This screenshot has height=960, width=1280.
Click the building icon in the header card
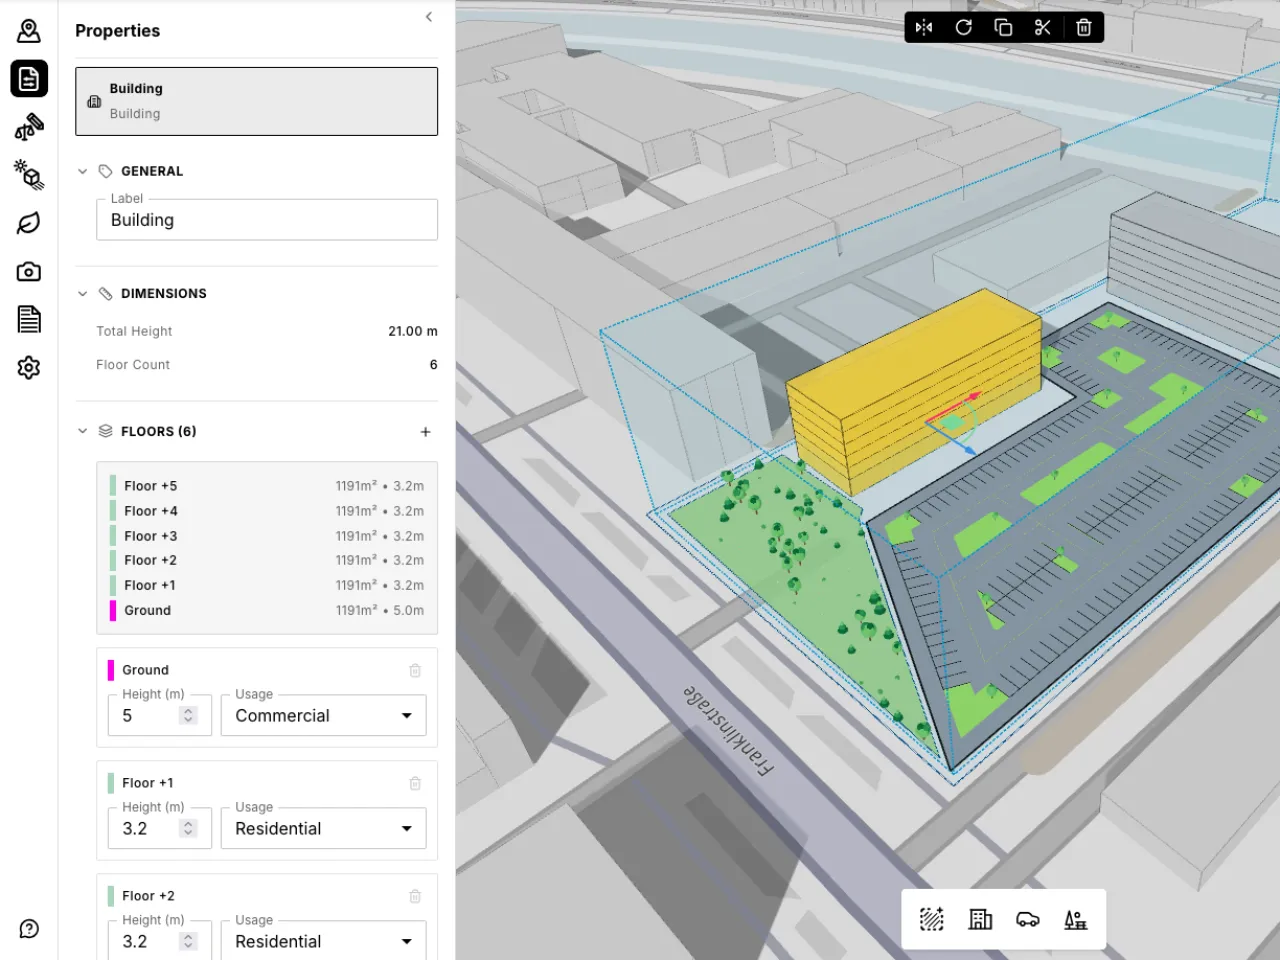tap(94, 102)
